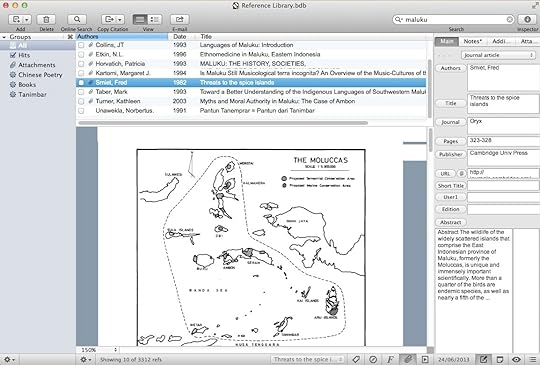Click the Delete trash icon
540x365 pixels.
point(46,20)
